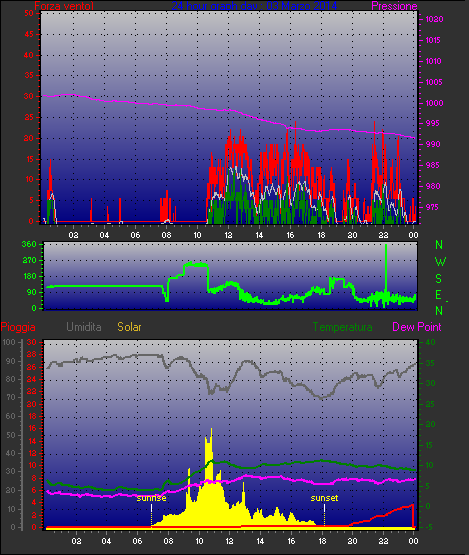Click the W compass letter
The image size is (469, 555).
coord(440,262)
